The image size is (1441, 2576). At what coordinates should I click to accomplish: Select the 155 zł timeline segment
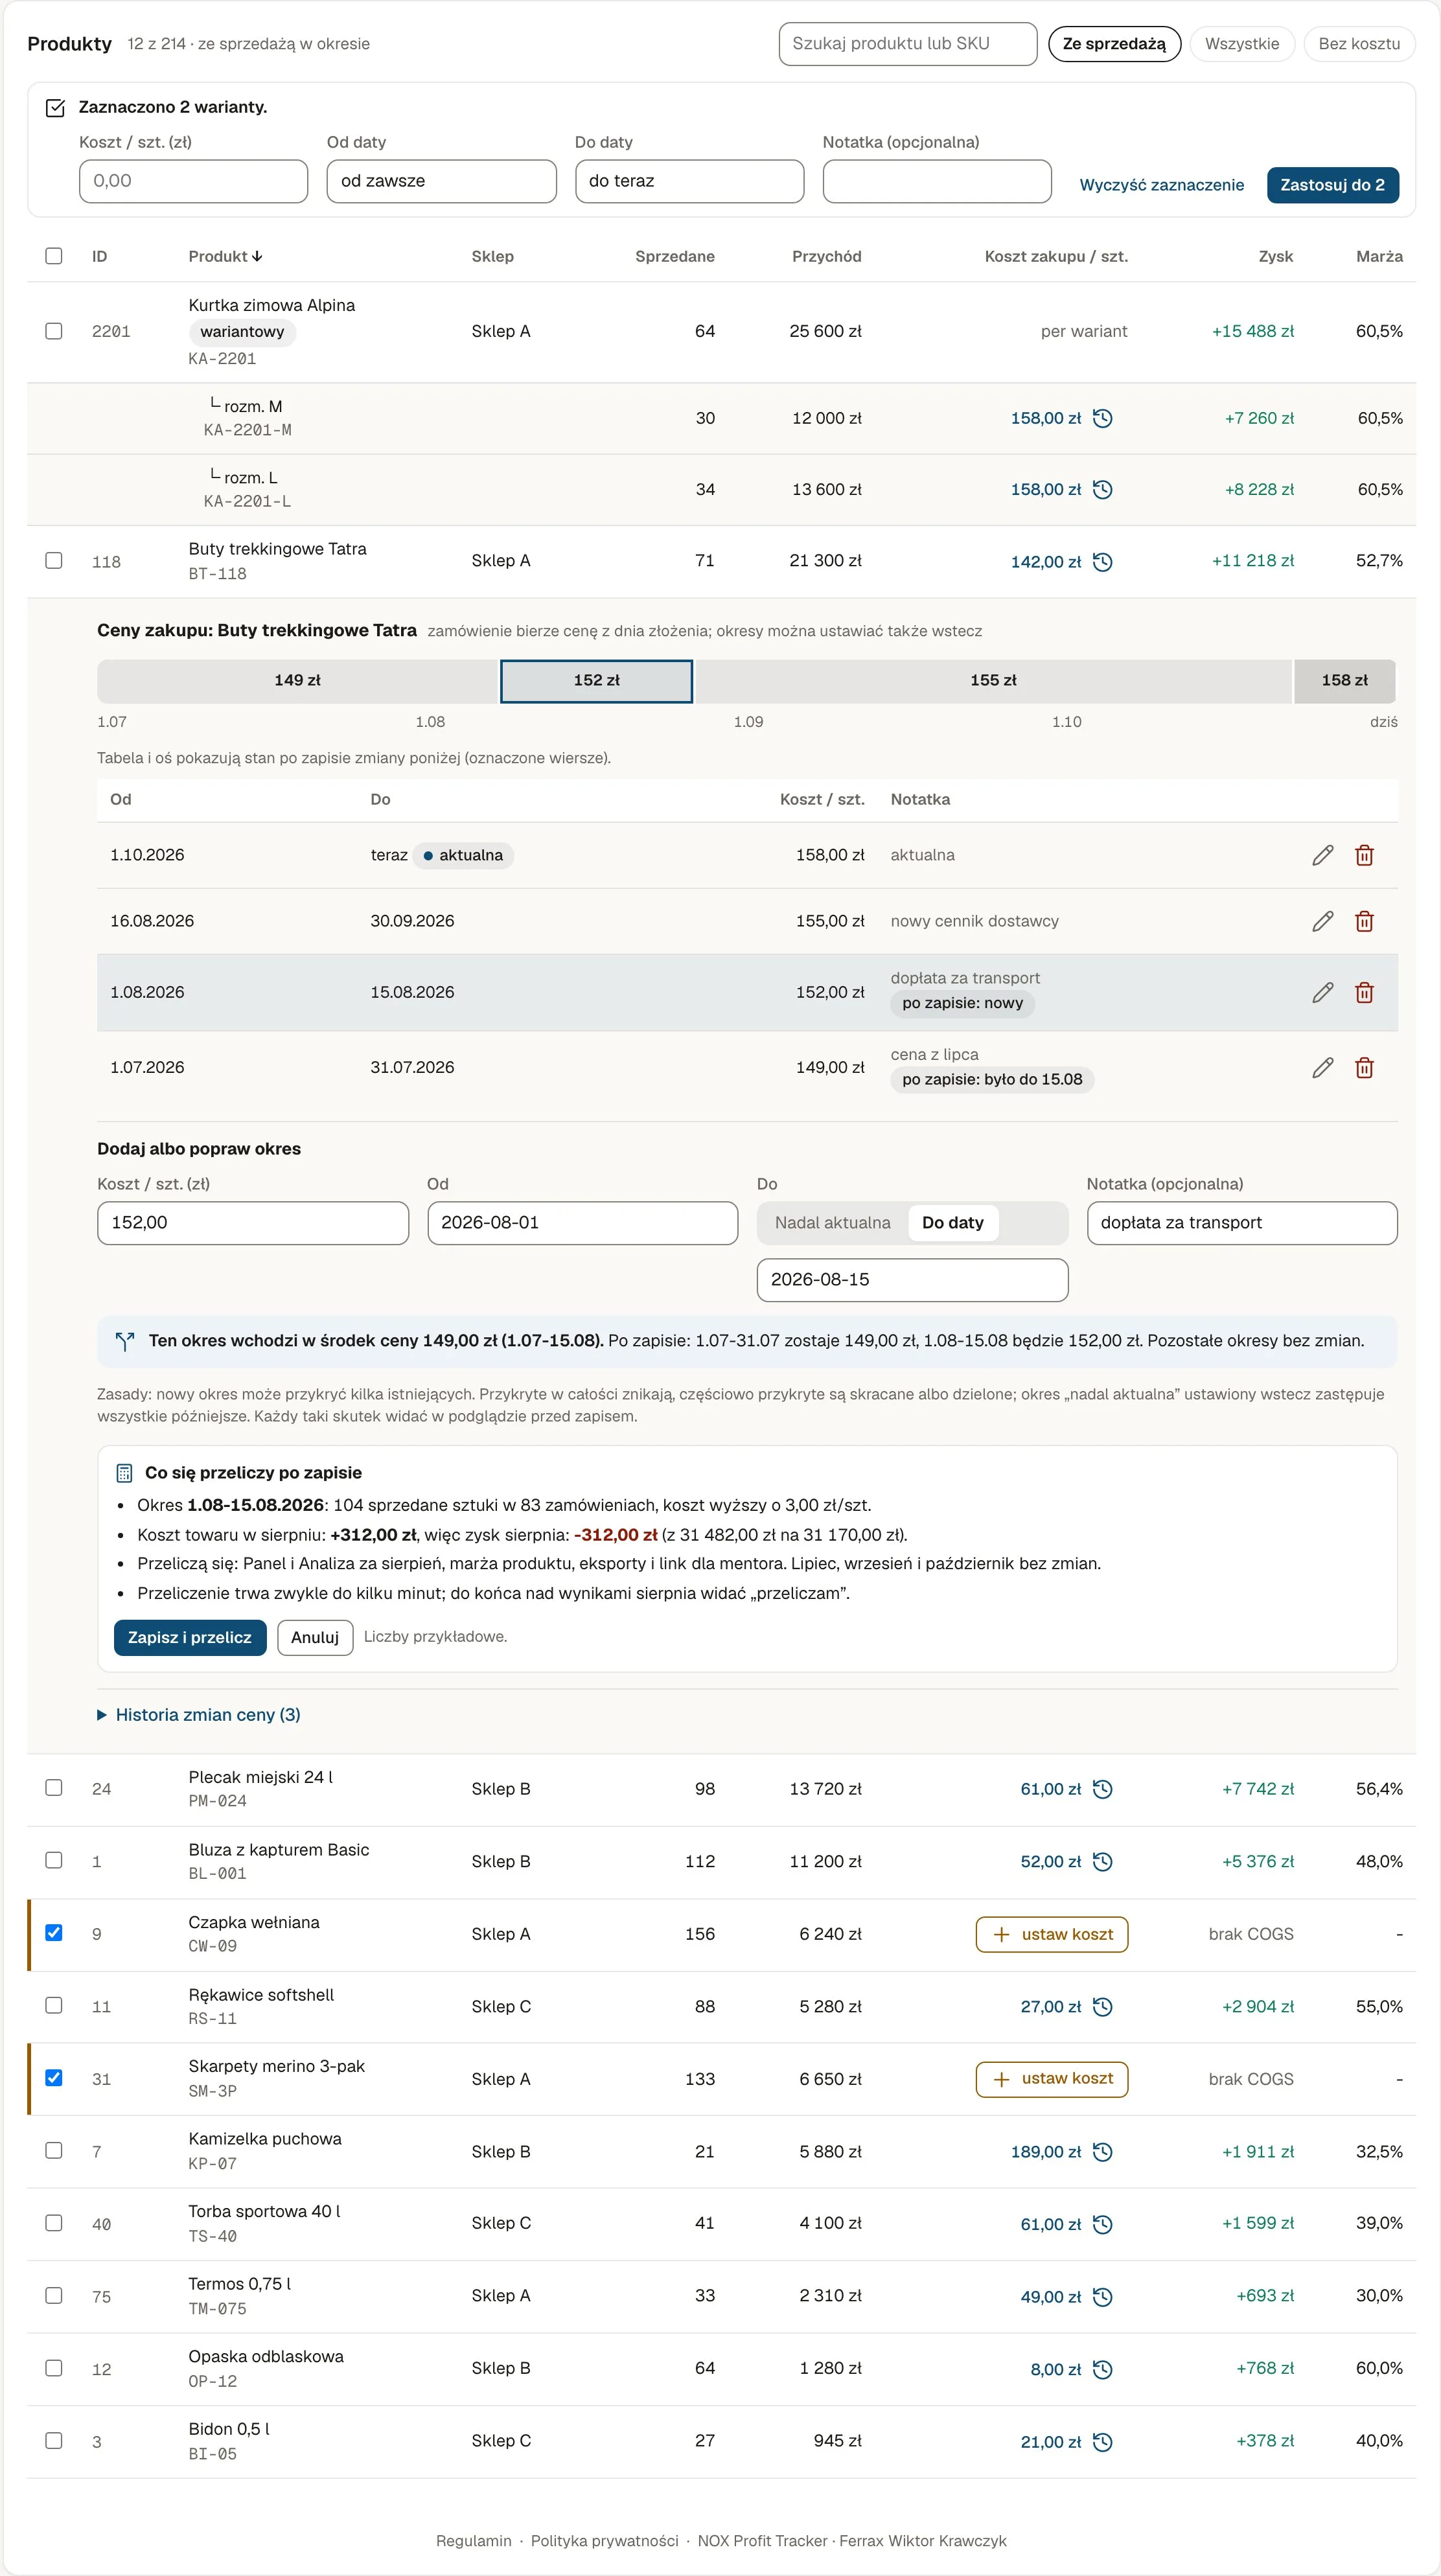[993, 681]
